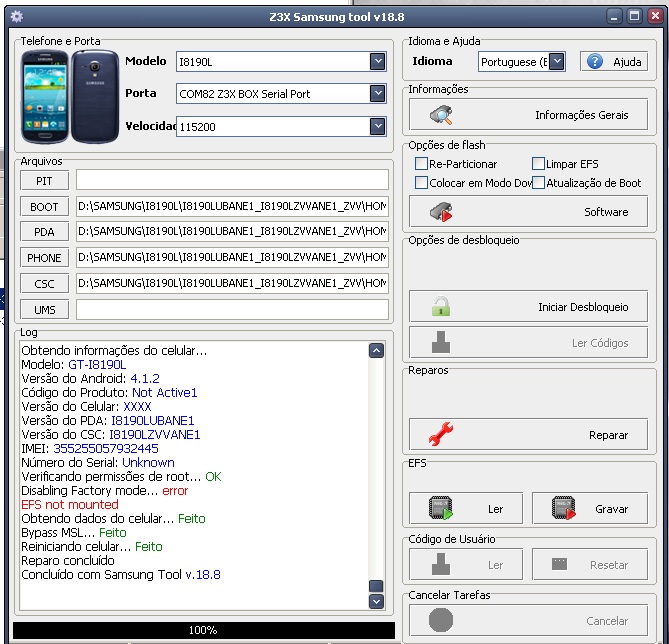Enable Atualização de Boot checkbox
Image resolution: width=669 pixels, height=644 pixels.
(x=538, y=183)
